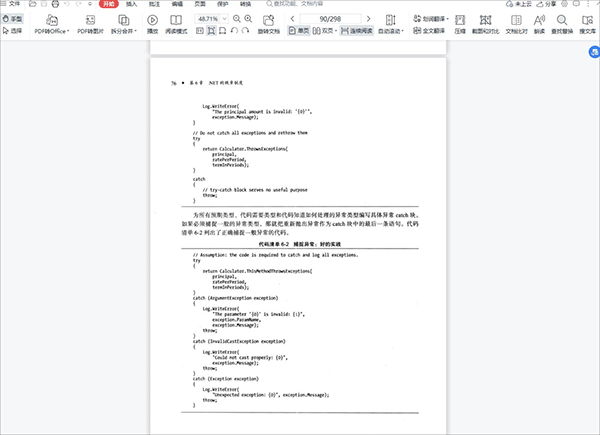Click the actual size icon
Screen dimensions: 600x435
pos(200,31)
